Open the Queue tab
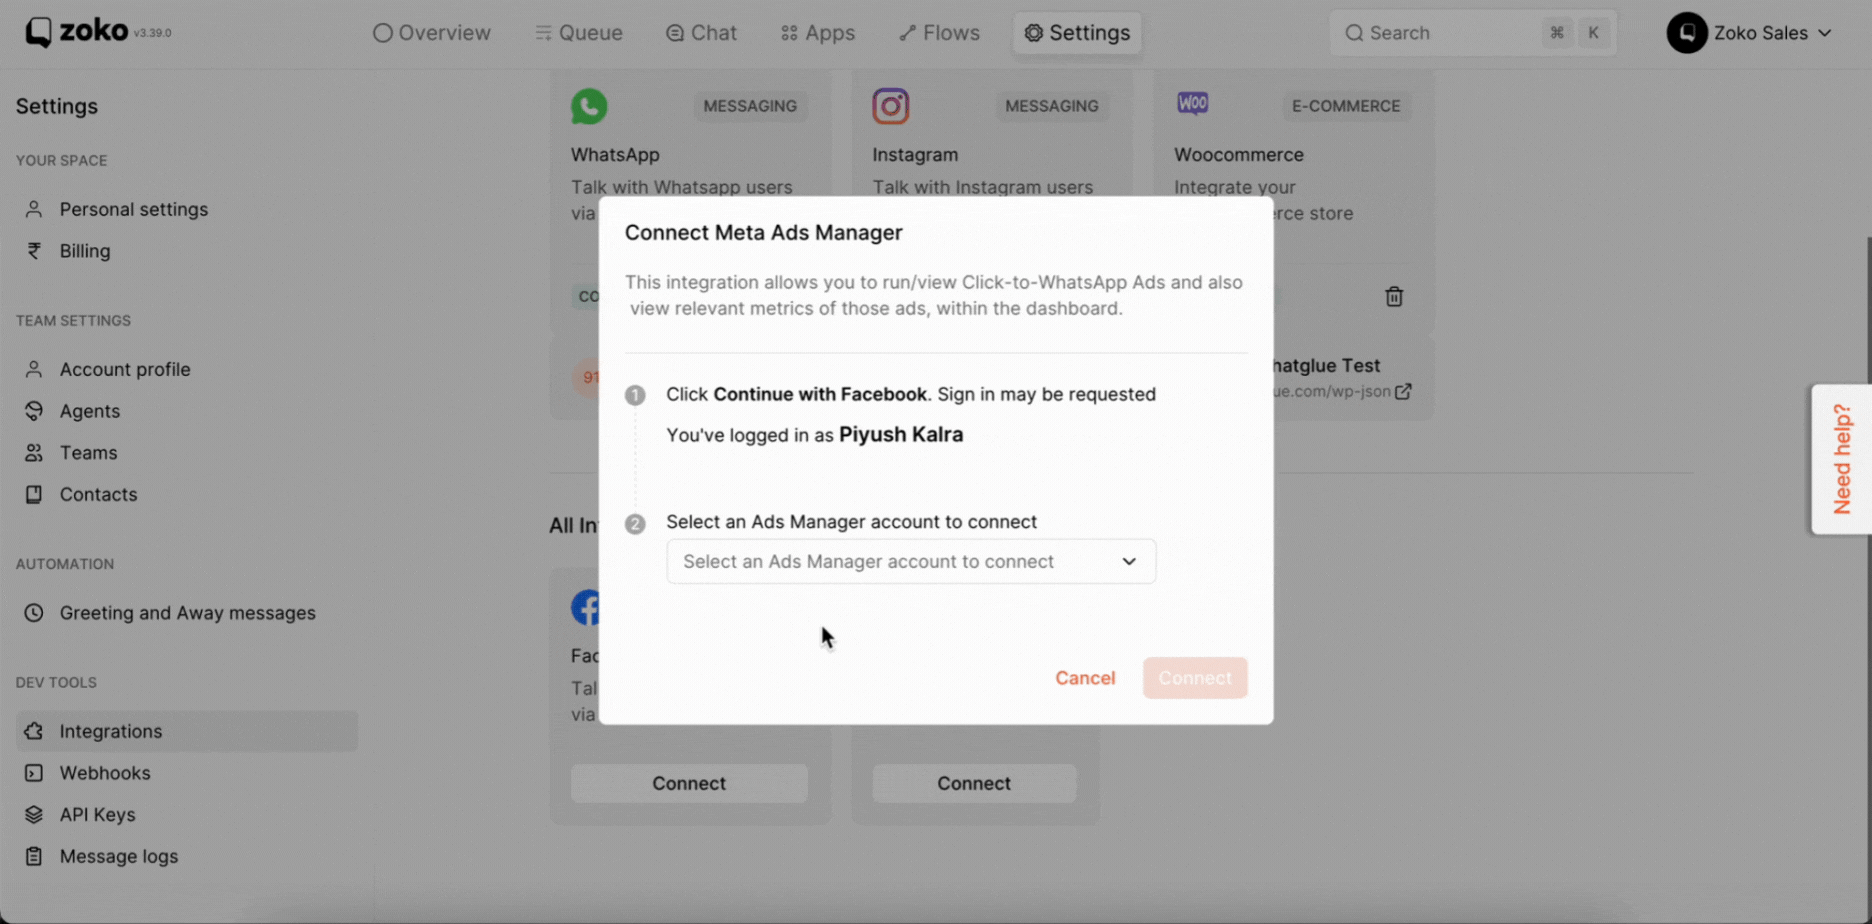1872x924 pixels. tap(578, 33)
